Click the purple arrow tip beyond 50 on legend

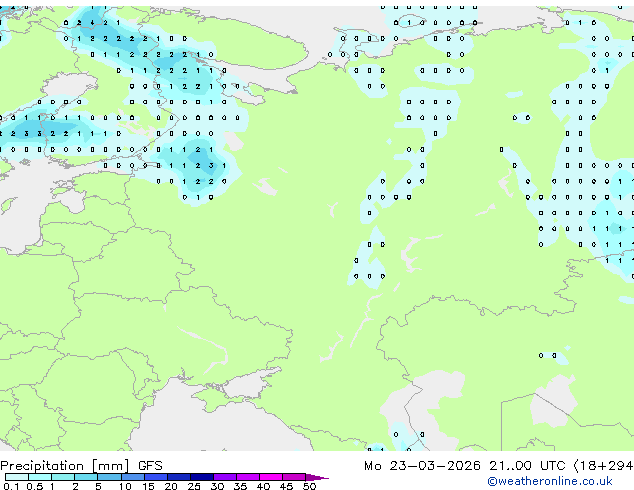pyautogui.click(x=317, y=477)
